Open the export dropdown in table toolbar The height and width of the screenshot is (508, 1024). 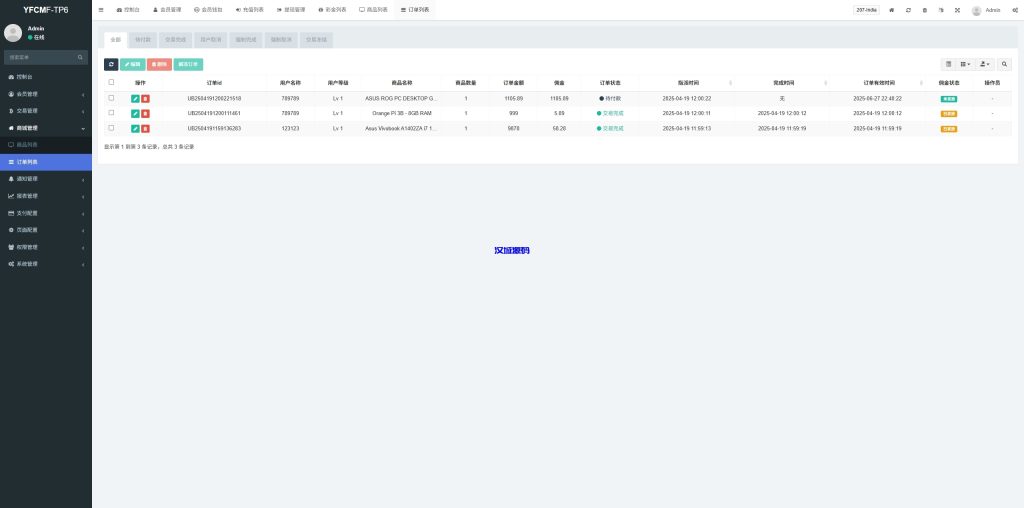click(x=985, y=64)
